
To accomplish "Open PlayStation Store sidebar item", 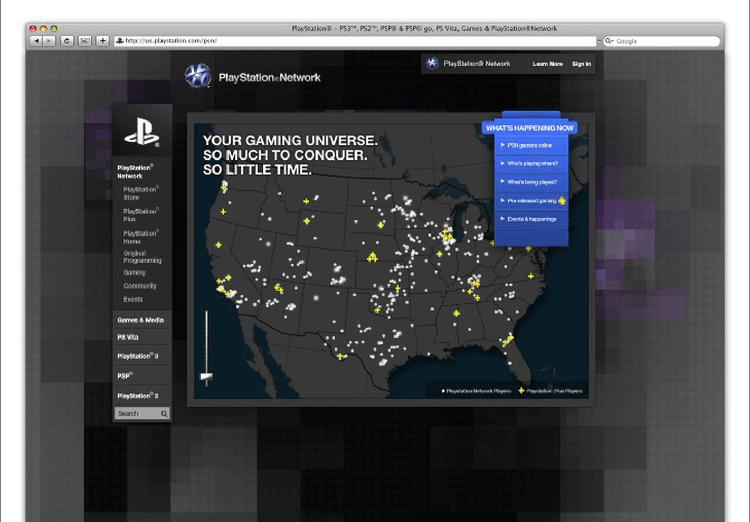I will 141,193.
